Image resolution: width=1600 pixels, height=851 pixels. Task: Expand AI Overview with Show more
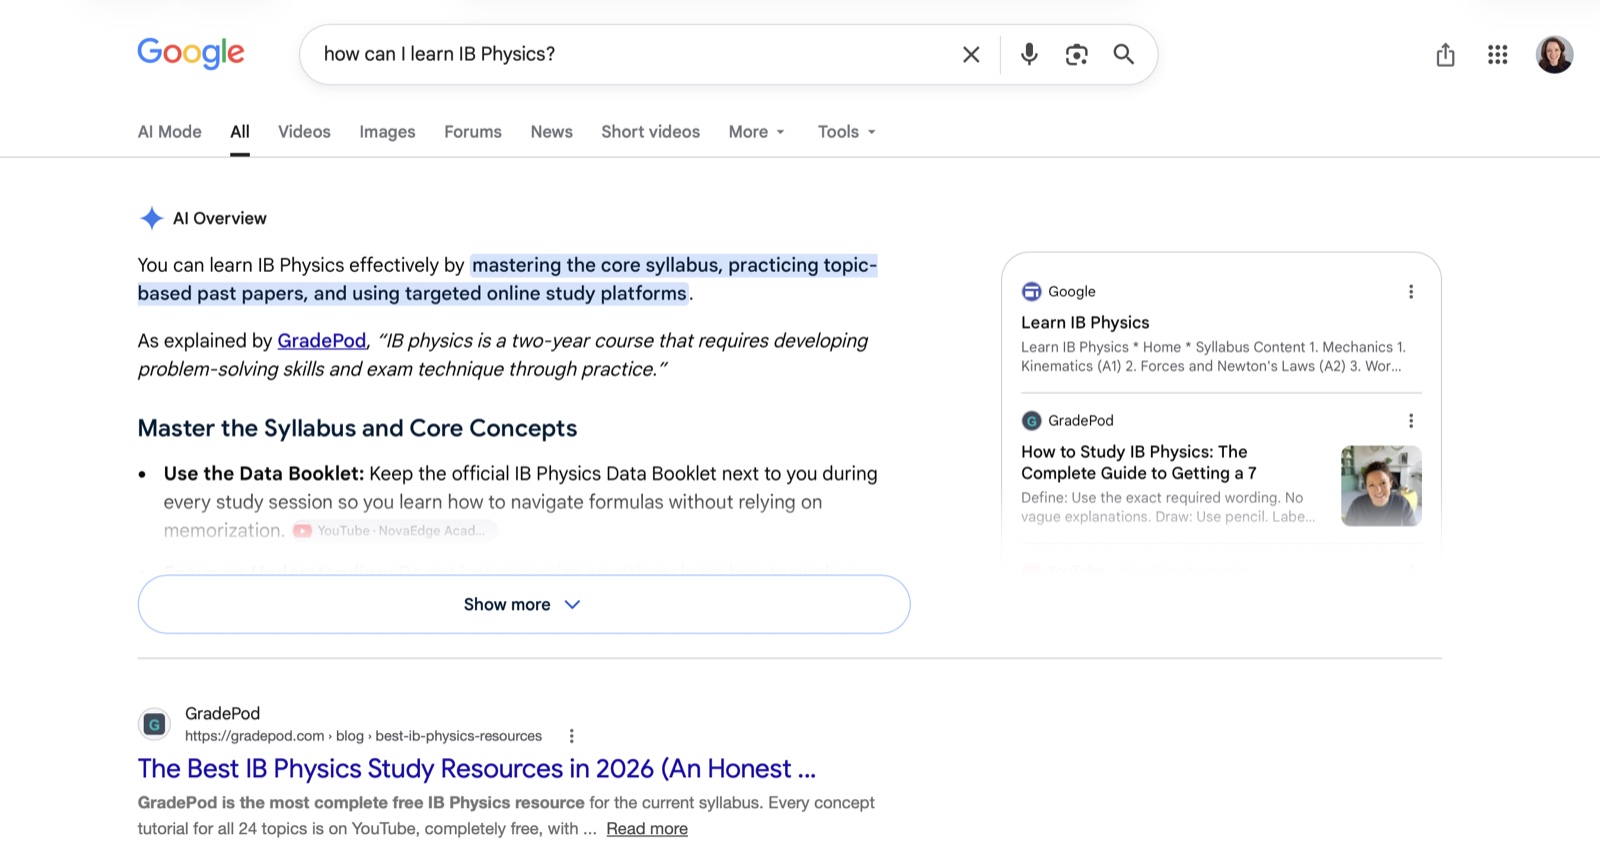click(x=524, y=604)
